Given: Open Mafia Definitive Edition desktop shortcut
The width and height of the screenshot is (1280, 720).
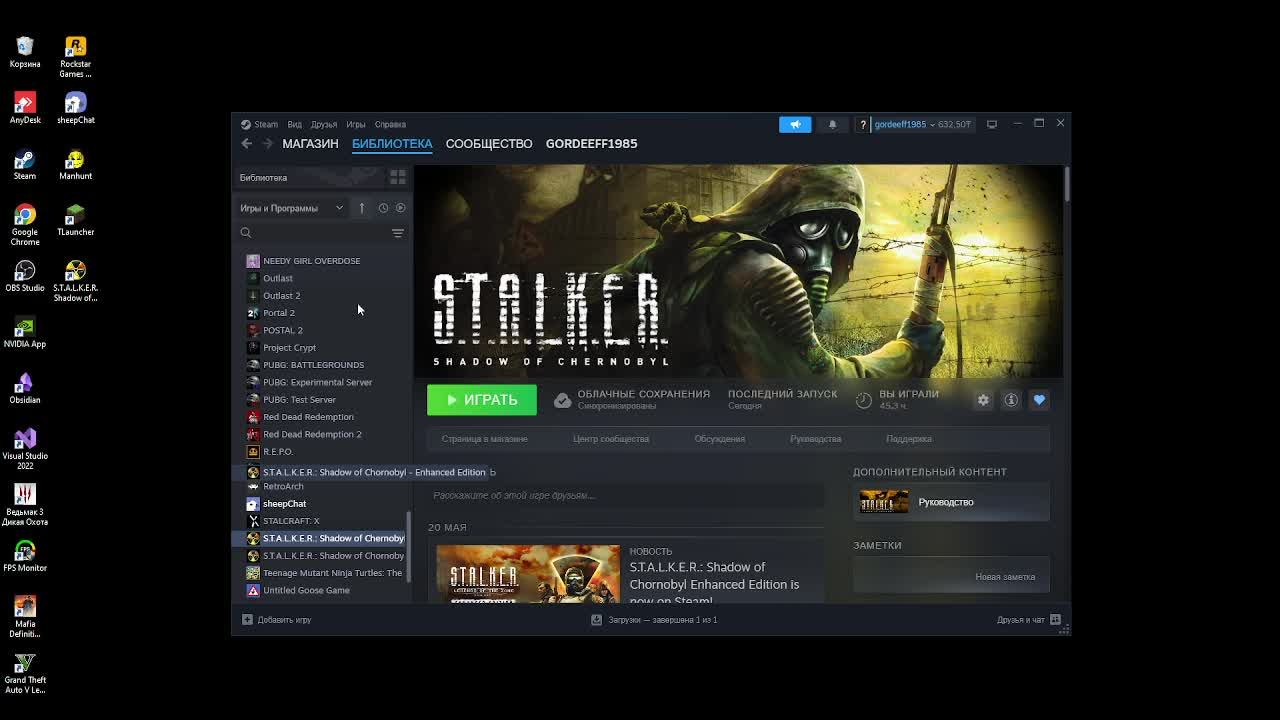Looking at the screenshot, I should pos(25,617).
